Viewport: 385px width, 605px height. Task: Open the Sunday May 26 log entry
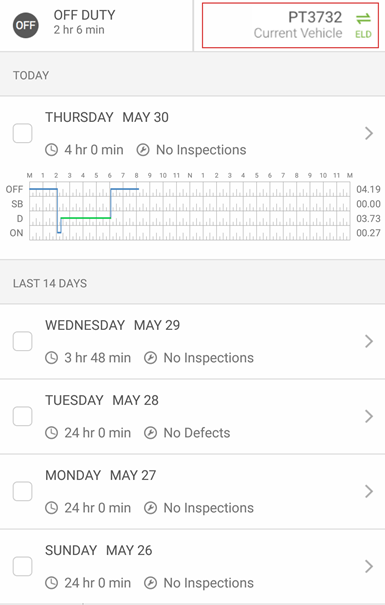(x=192, y=566)
